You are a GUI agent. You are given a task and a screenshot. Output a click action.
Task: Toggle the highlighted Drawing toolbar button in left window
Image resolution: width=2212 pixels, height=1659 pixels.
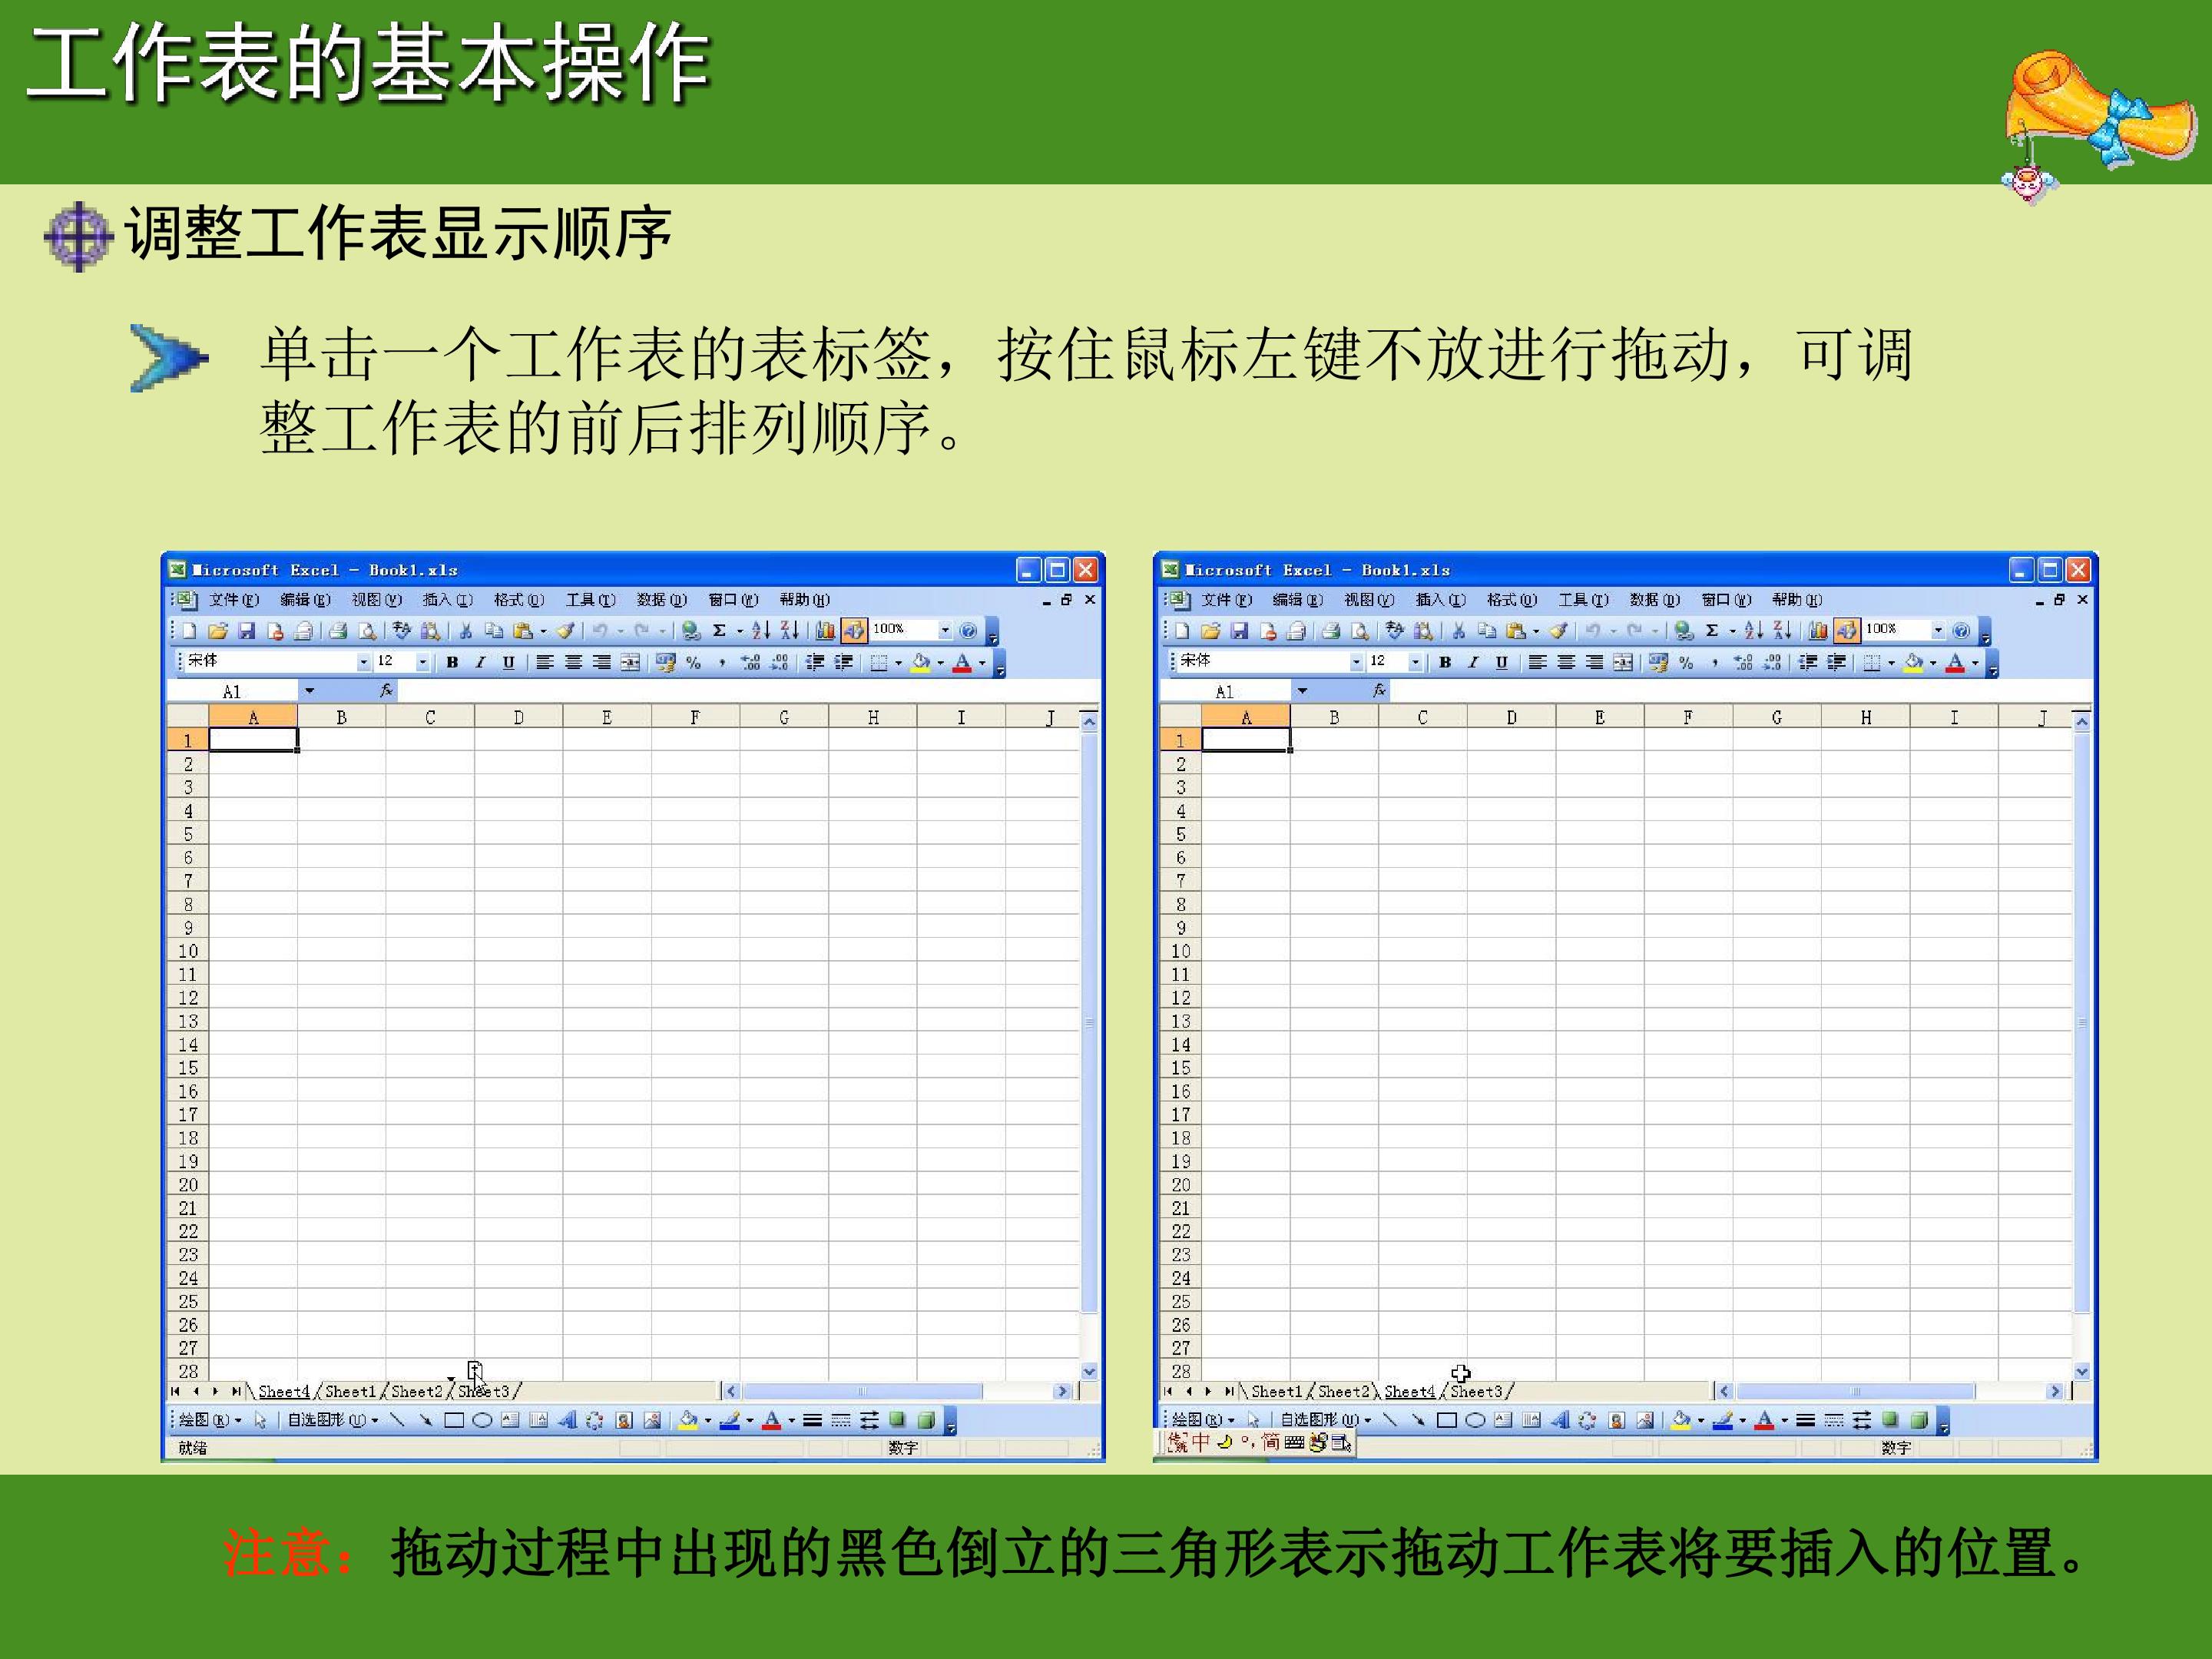pos(854,631)
